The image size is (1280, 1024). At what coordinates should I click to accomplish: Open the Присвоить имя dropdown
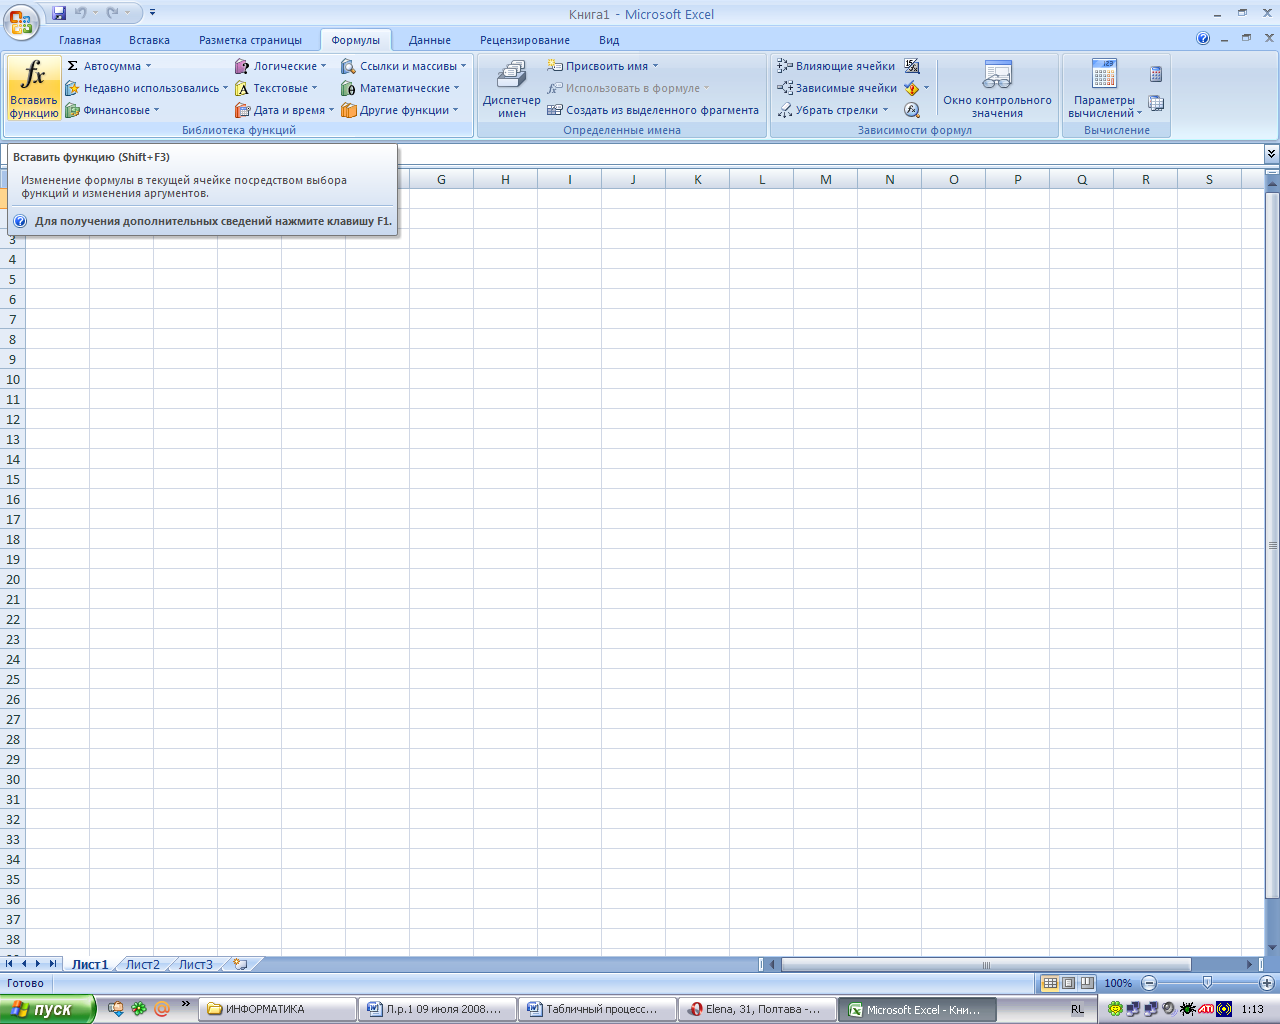pos(603,66)
